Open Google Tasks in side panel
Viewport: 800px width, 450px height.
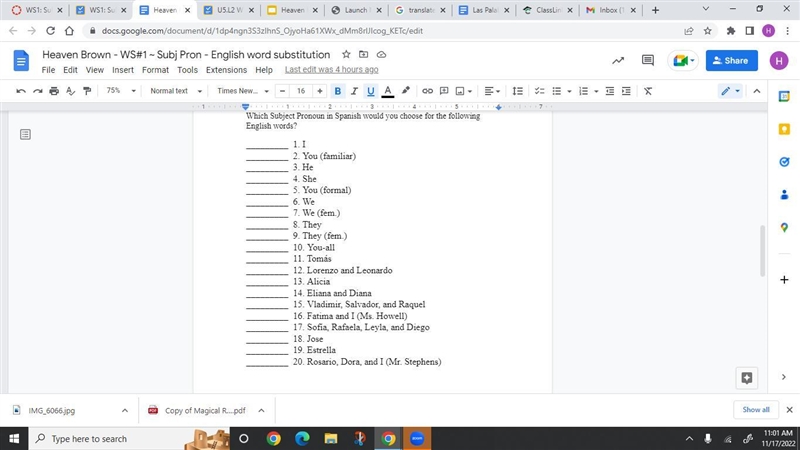point(784,162)
